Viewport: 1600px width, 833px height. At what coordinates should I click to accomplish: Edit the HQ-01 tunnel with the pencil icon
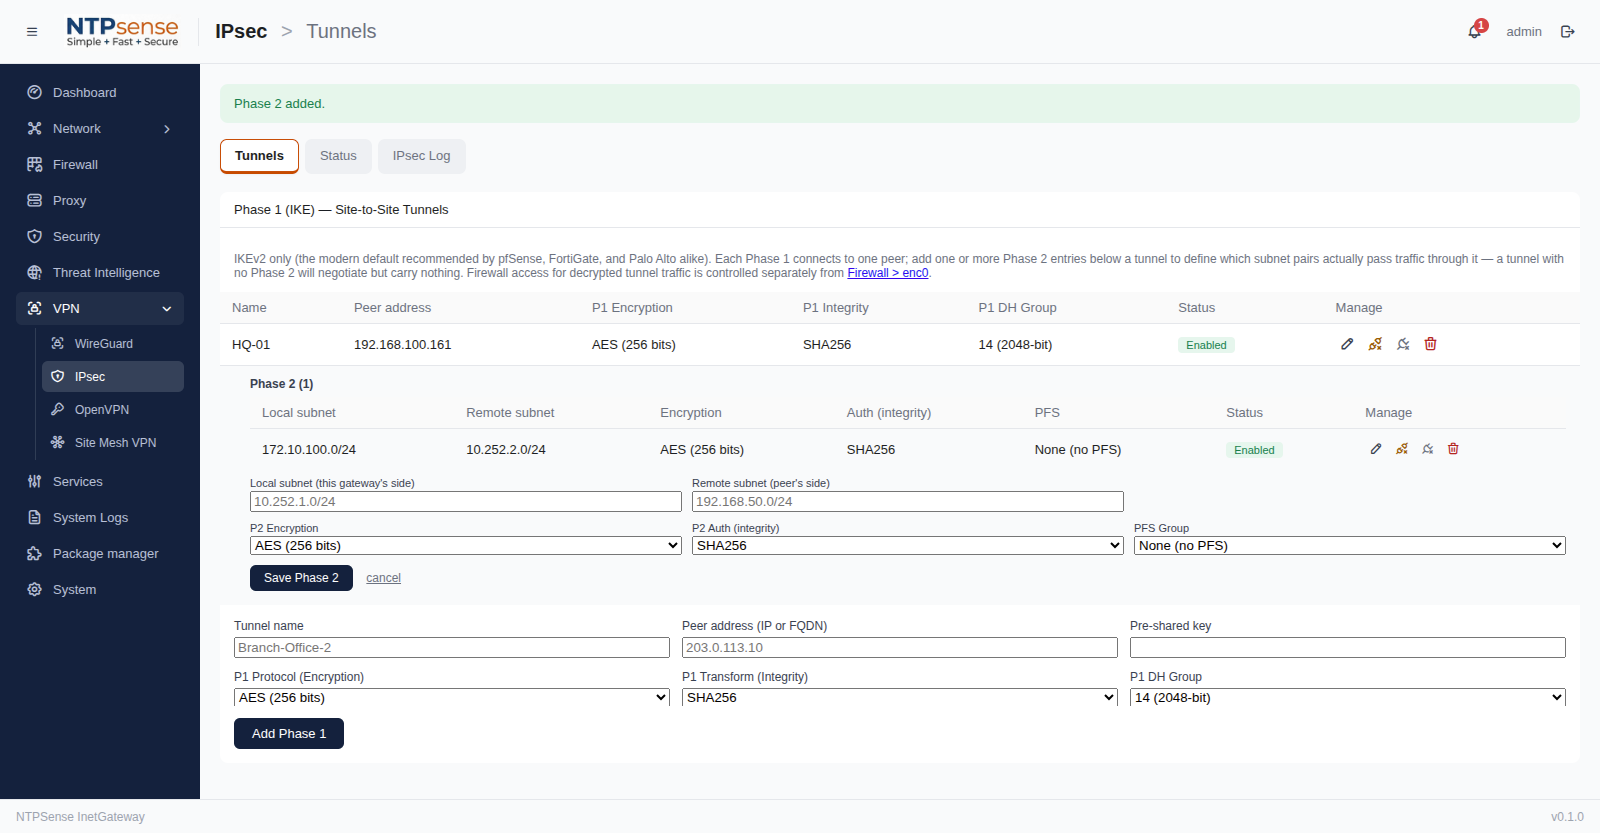pos(1347,344)
